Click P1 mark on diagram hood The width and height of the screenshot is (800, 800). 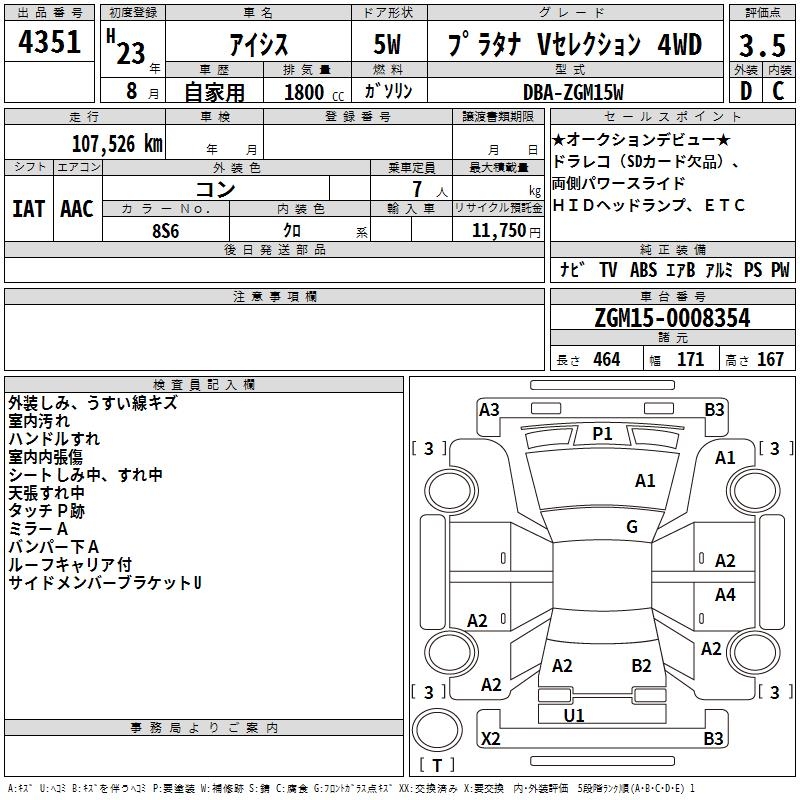point(602,434)
